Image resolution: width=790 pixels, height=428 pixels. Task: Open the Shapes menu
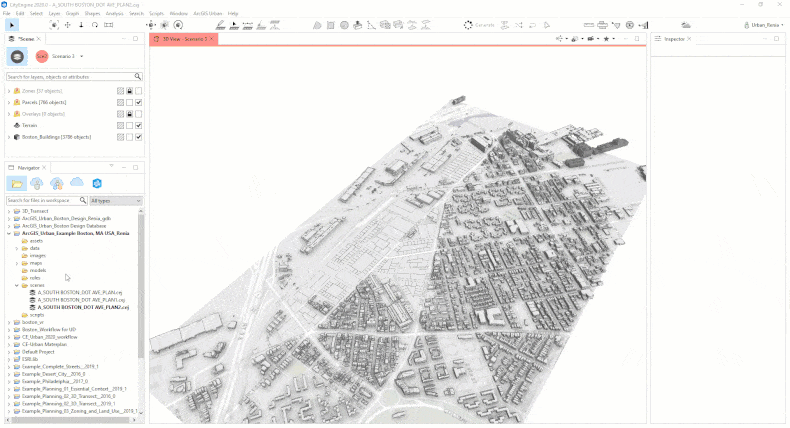pyautogui.click(x=92, y=14)
